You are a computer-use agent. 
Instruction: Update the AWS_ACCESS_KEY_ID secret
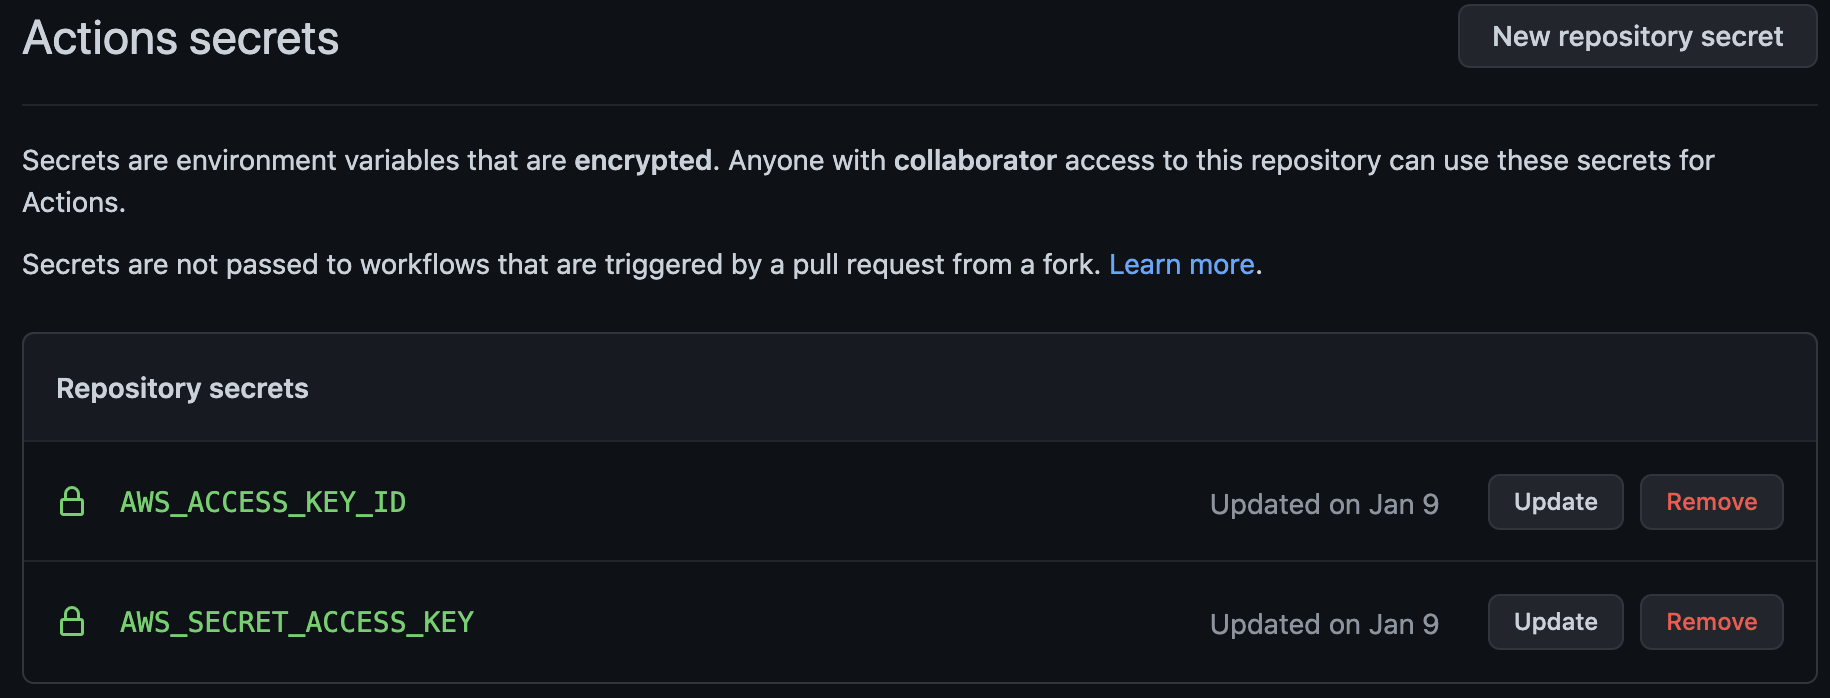(1555, 502)
